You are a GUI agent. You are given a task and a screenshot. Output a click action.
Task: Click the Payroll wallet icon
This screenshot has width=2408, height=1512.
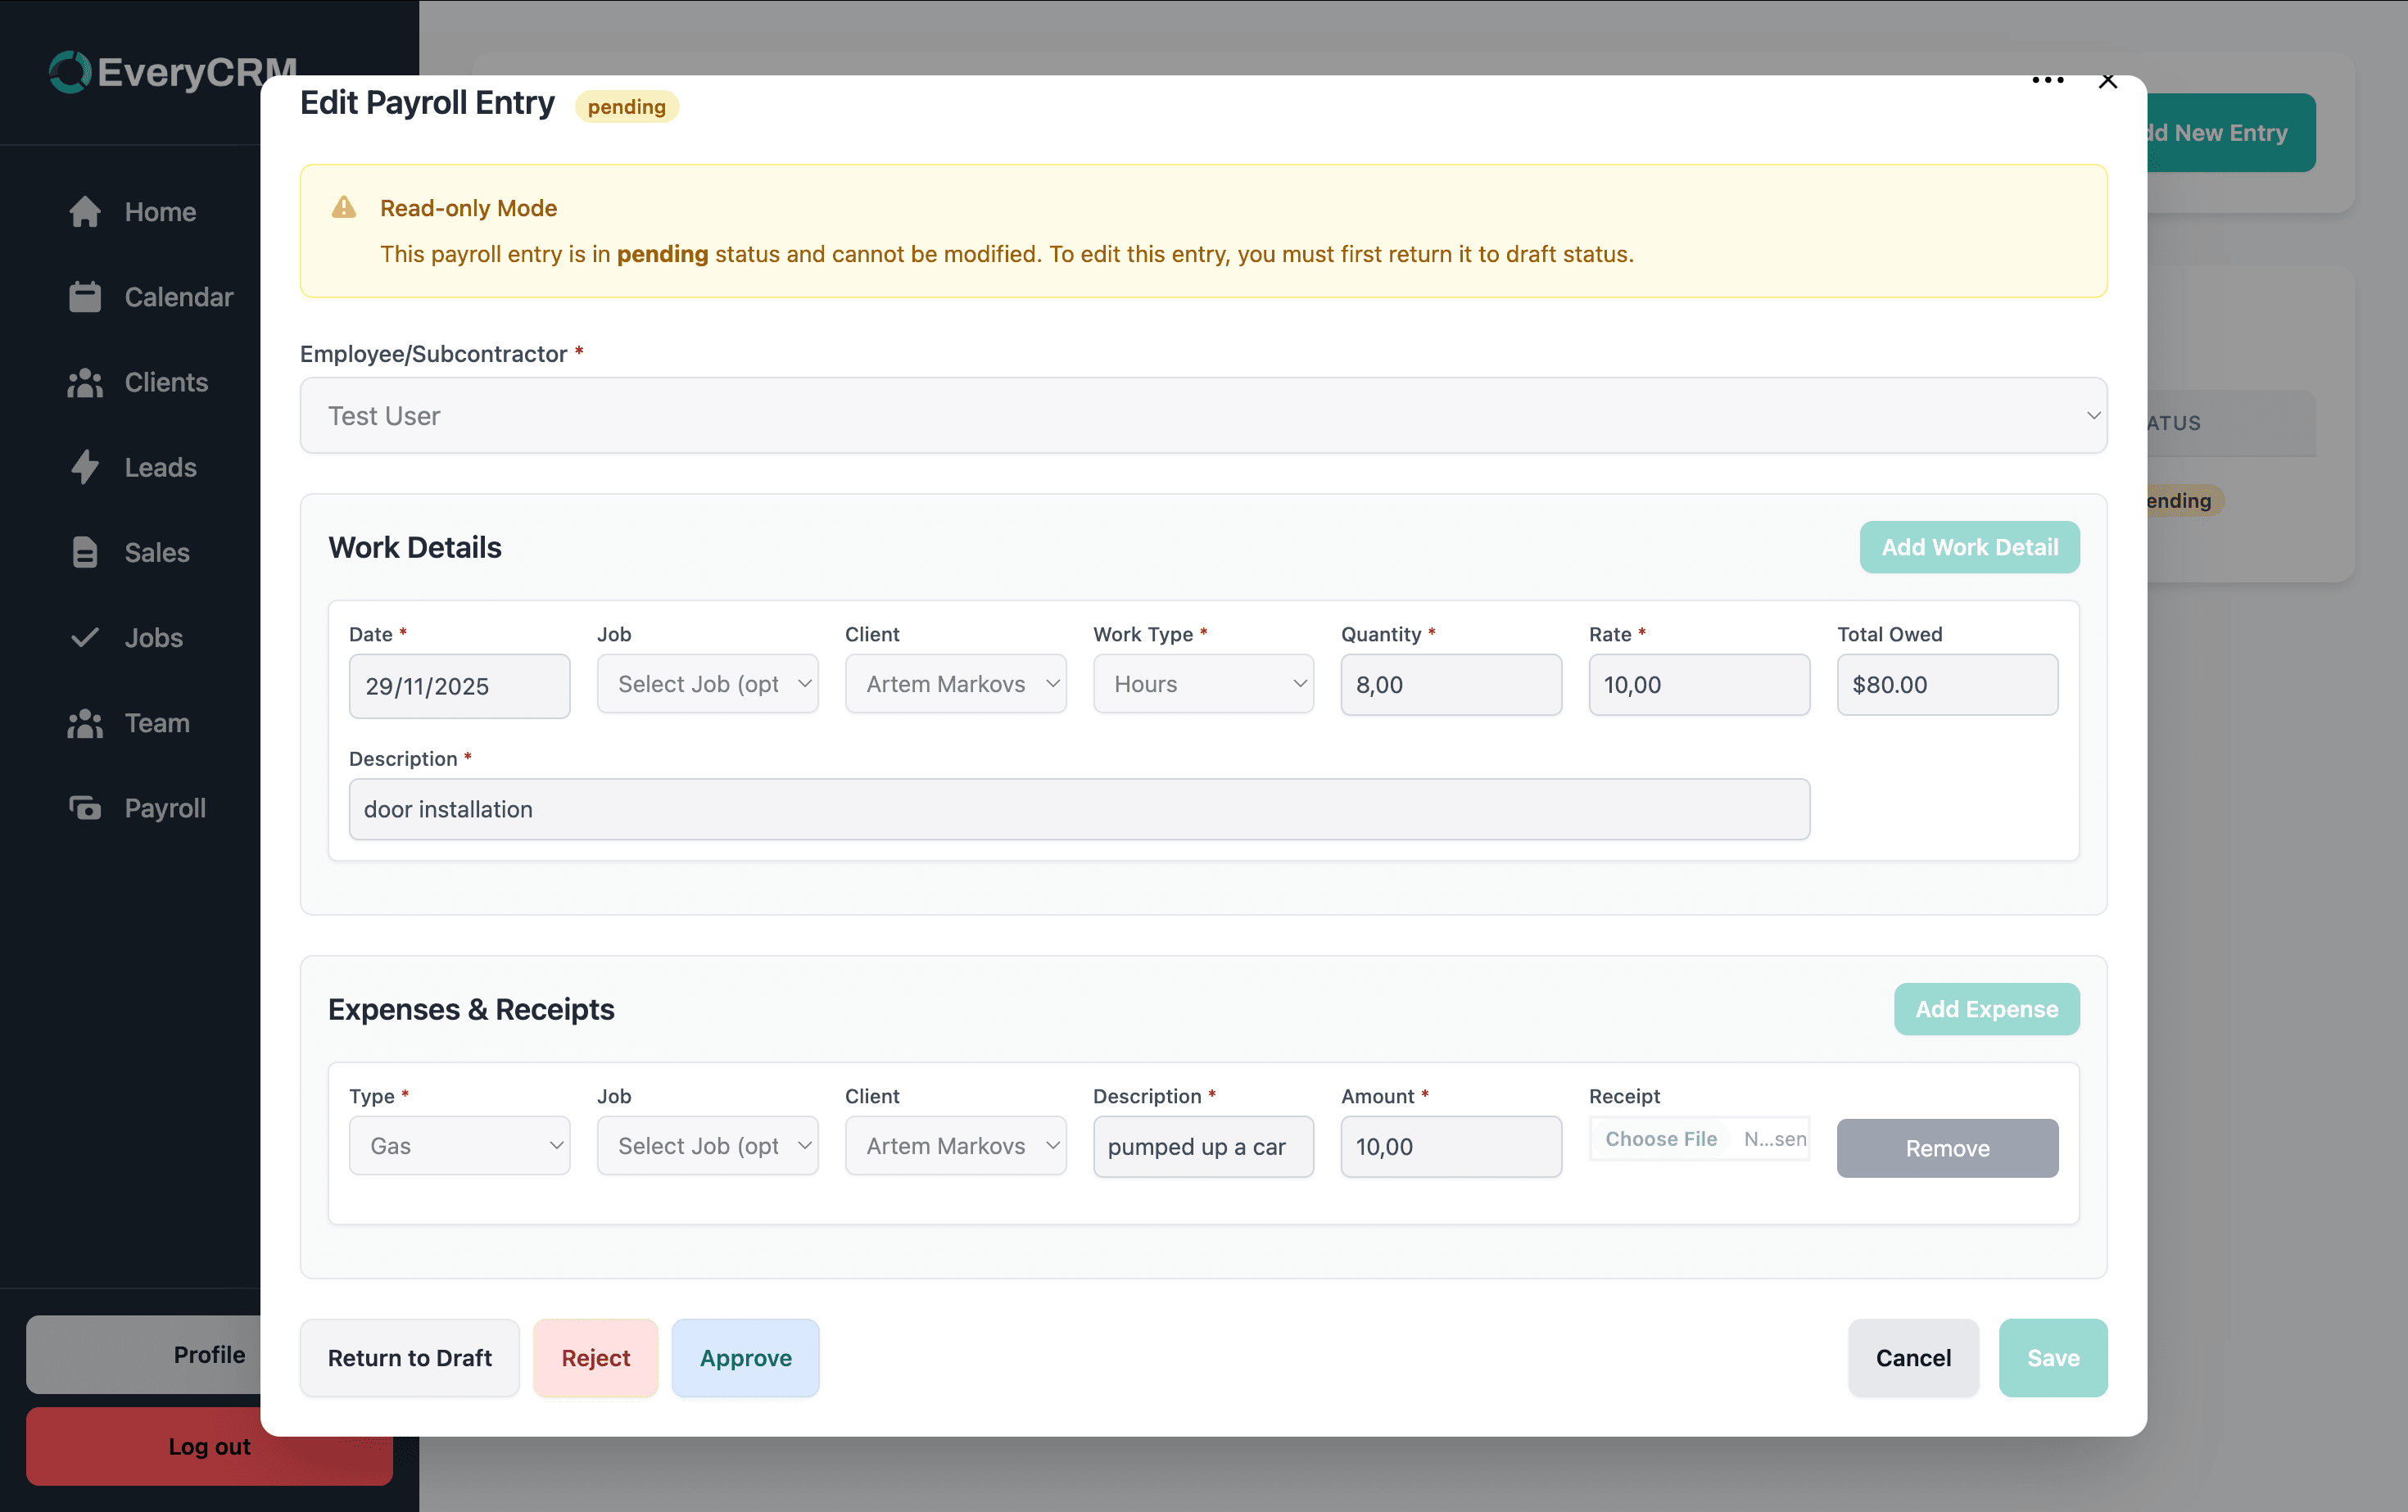[x=85, y=807]
